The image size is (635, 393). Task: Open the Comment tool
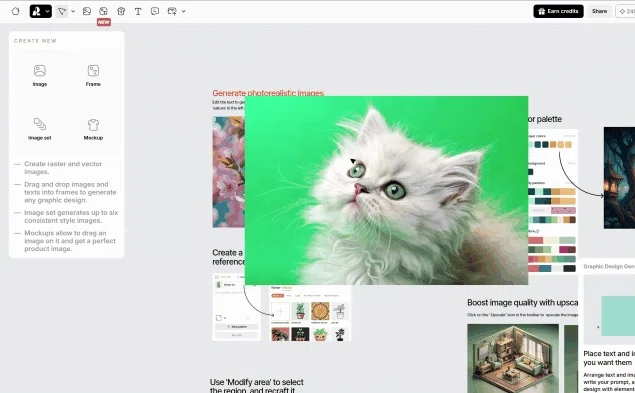[155, 11]
